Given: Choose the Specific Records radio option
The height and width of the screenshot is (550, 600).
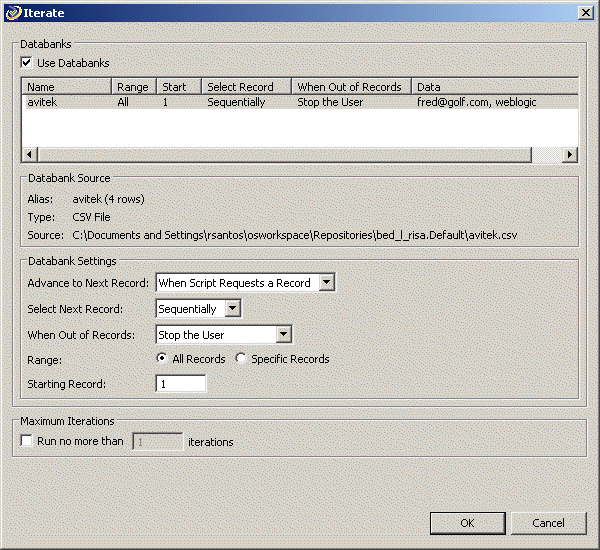Looking at the screenshot, I should pos(241,358).
